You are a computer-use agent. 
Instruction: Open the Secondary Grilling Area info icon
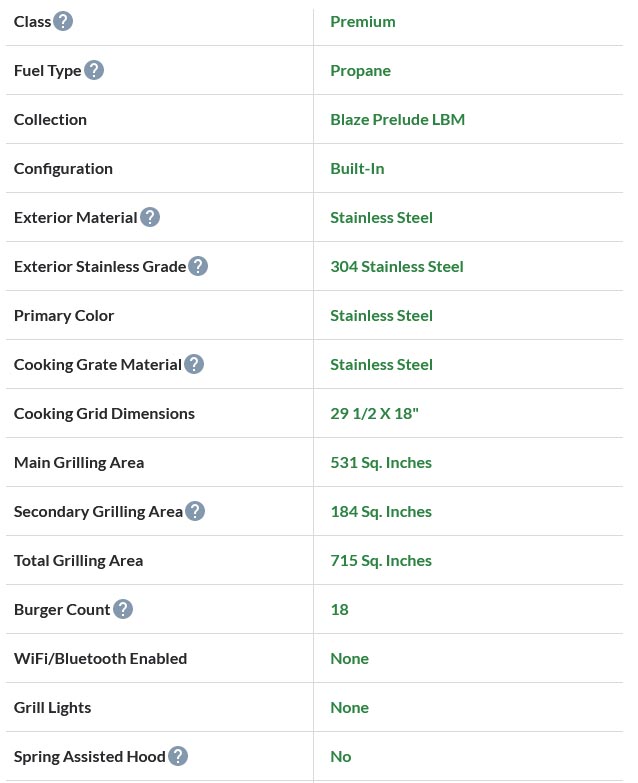(x=195, y=511)
